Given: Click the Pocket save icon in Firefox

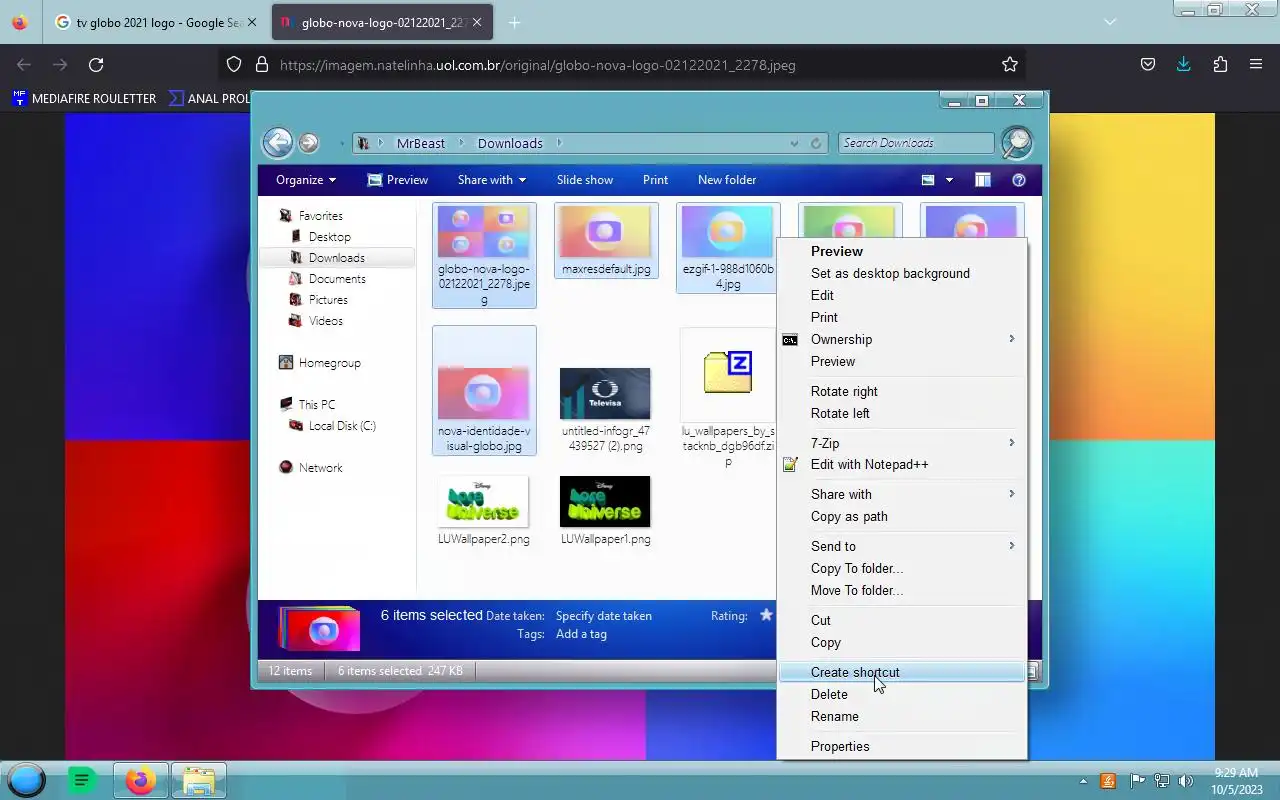Looking at the screenshot, I should [x=1148, y=65].
